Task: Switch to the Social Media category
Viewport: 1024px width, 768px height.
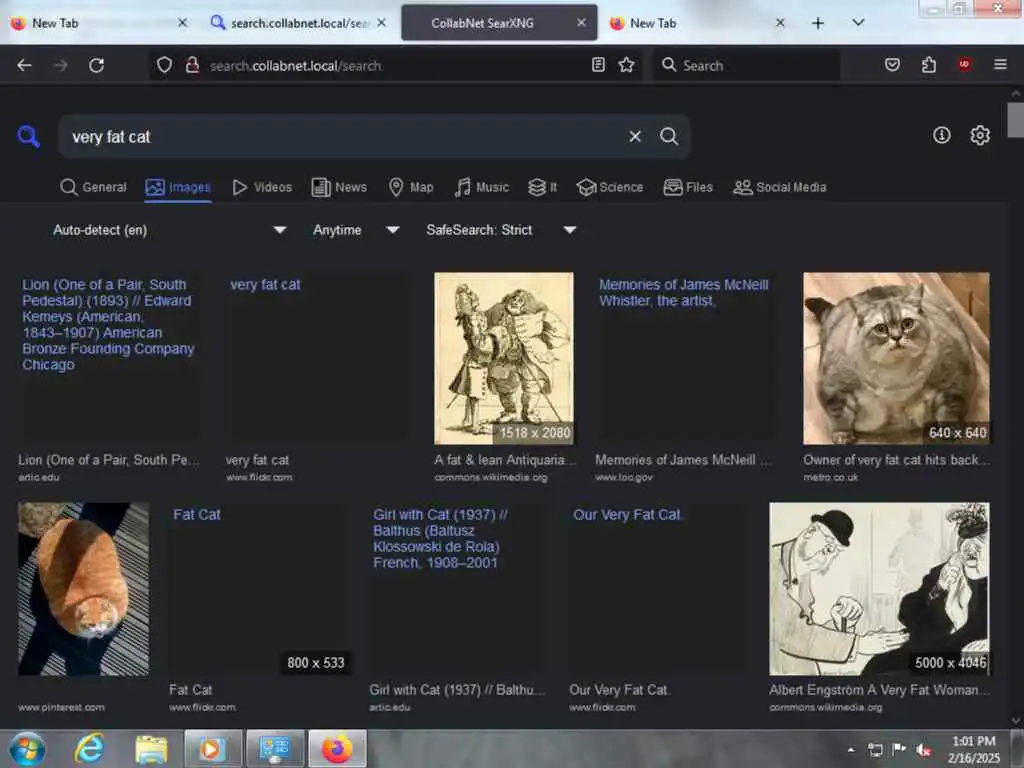Action: pos(780,187)
